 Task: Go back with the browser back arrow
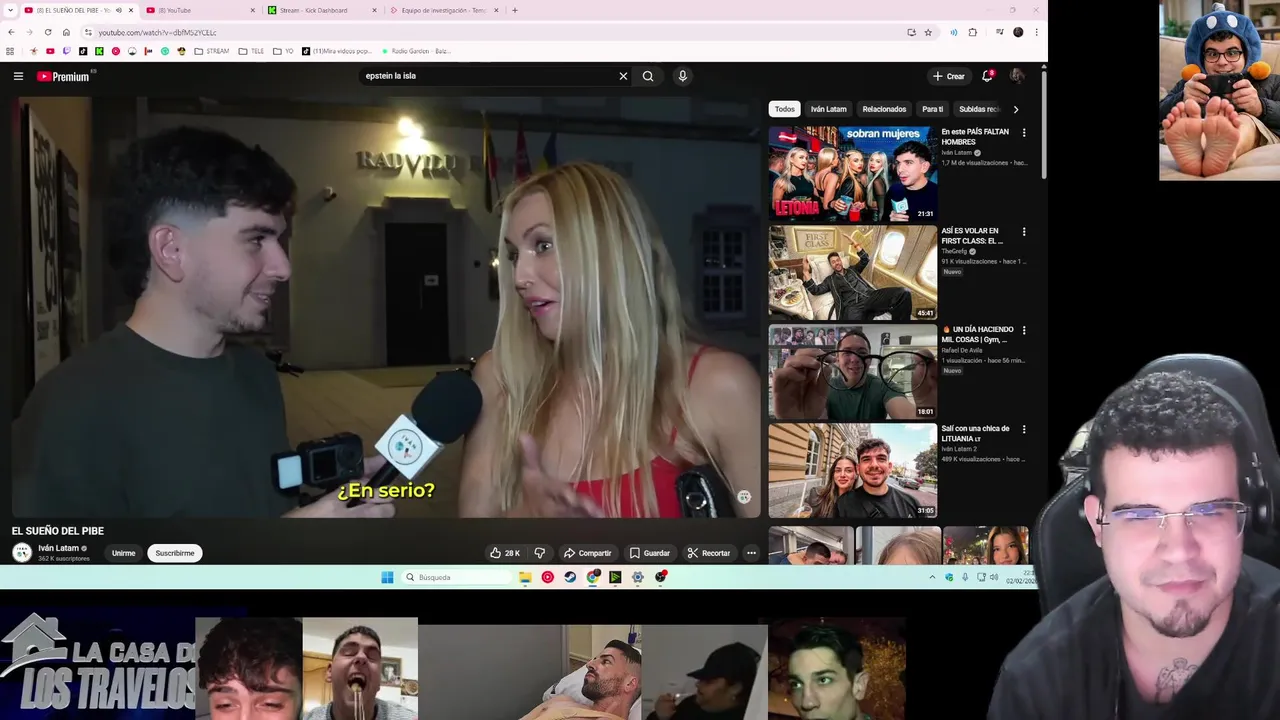11,32
